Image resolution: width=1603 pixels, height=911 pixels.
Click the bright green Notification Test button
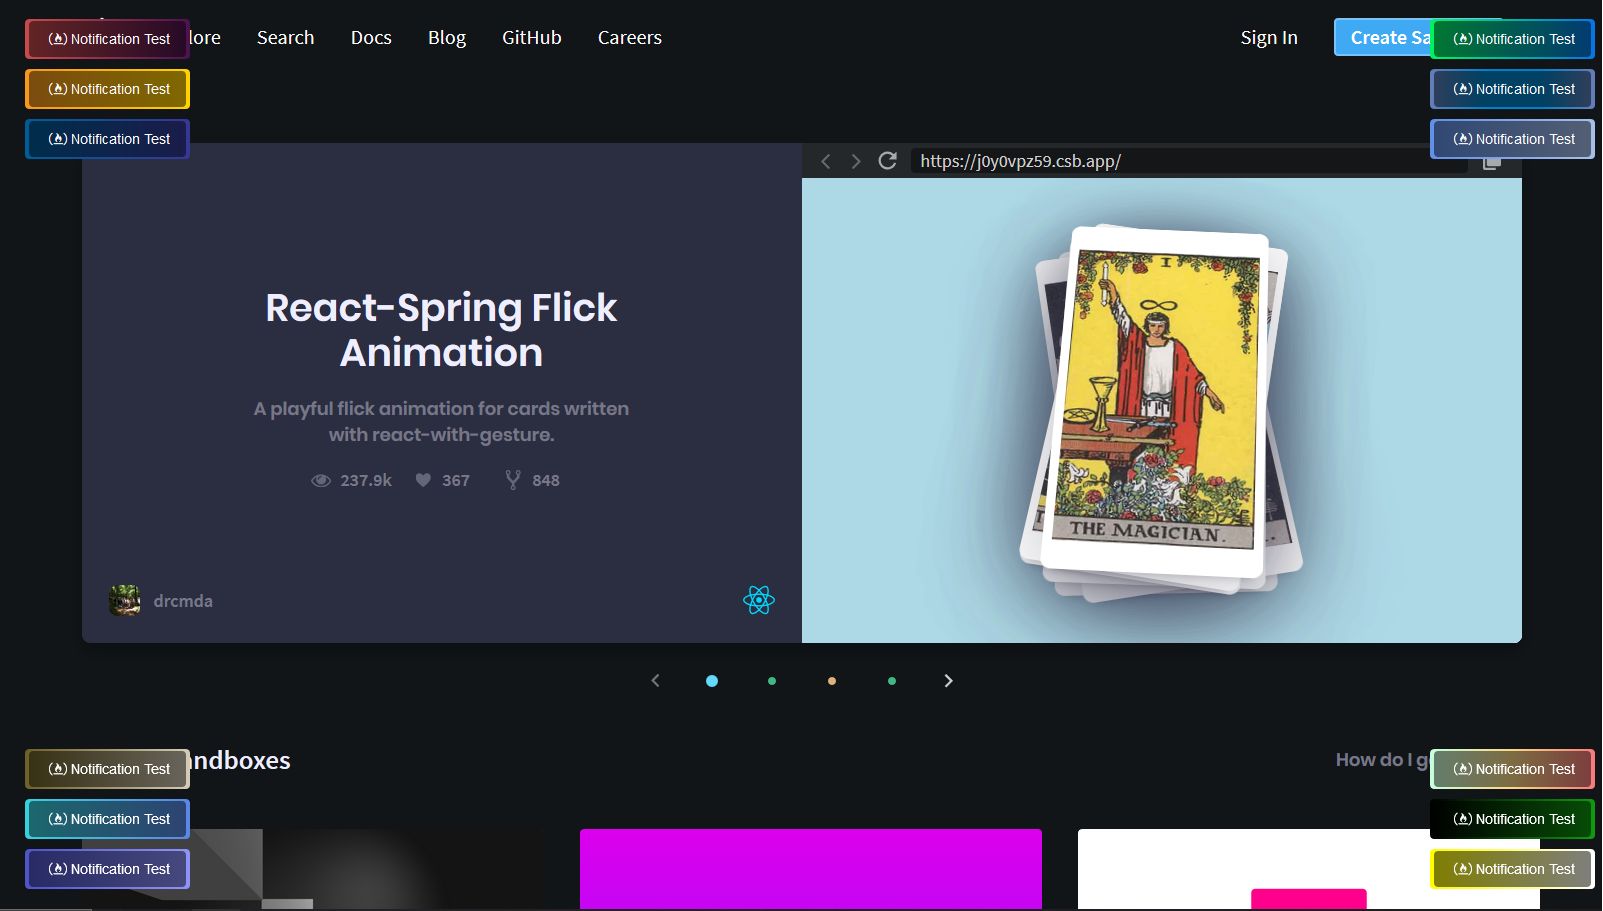click(x=1512, y=39)
